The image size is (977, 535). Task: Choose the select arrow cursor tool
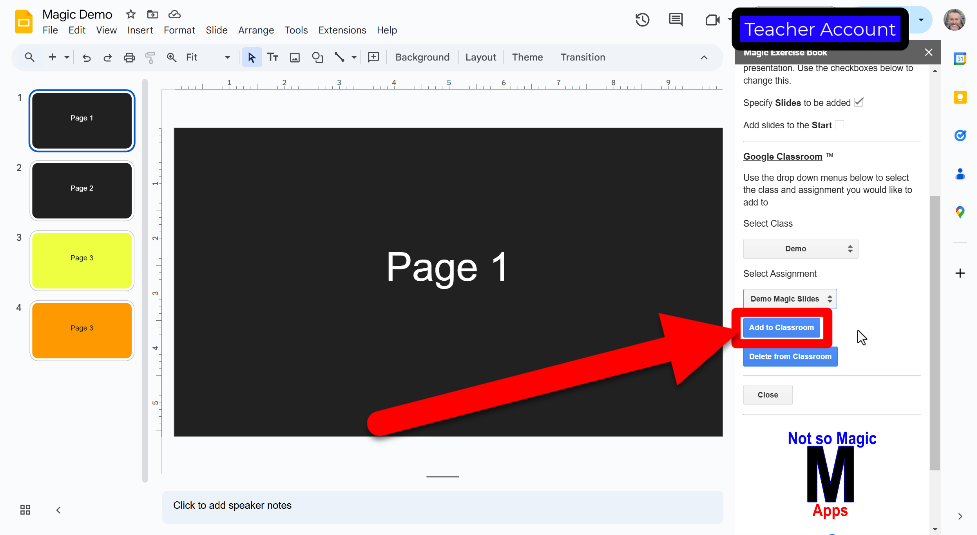(251, 57)
